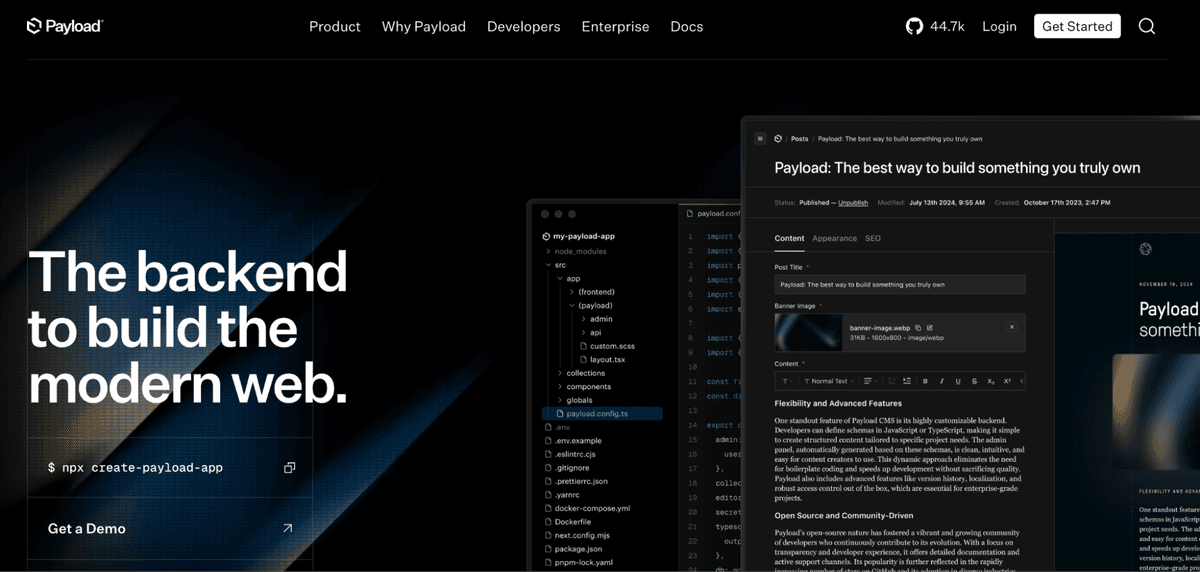Open the Developers menu
1200x572 pixels.
(x=524, y=26)
